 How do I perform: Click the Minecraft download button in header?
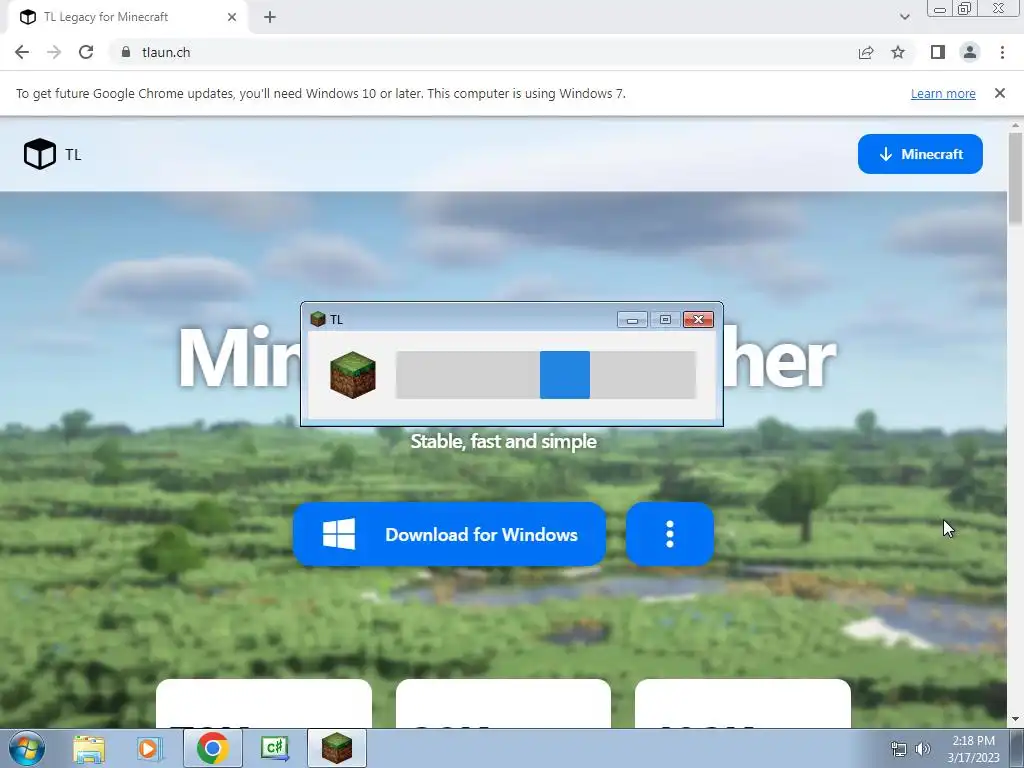(x=920, y=154)
